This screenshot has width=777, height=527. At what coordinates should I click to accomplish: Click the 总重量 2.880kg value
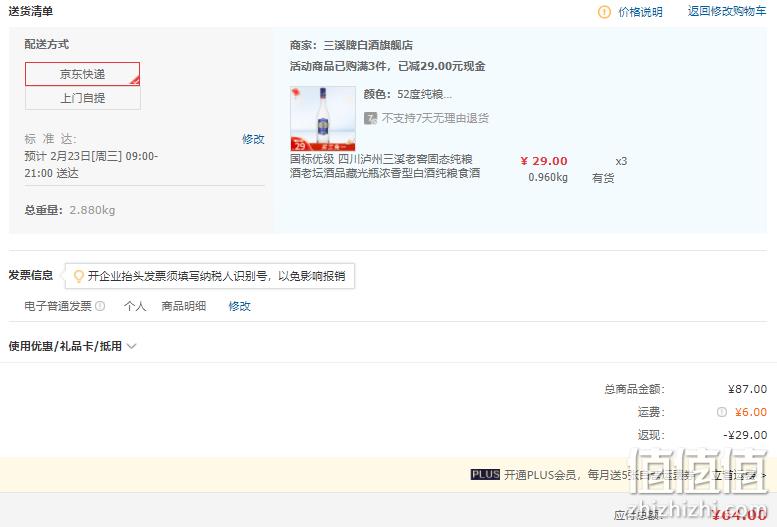(x=92, y=210)
